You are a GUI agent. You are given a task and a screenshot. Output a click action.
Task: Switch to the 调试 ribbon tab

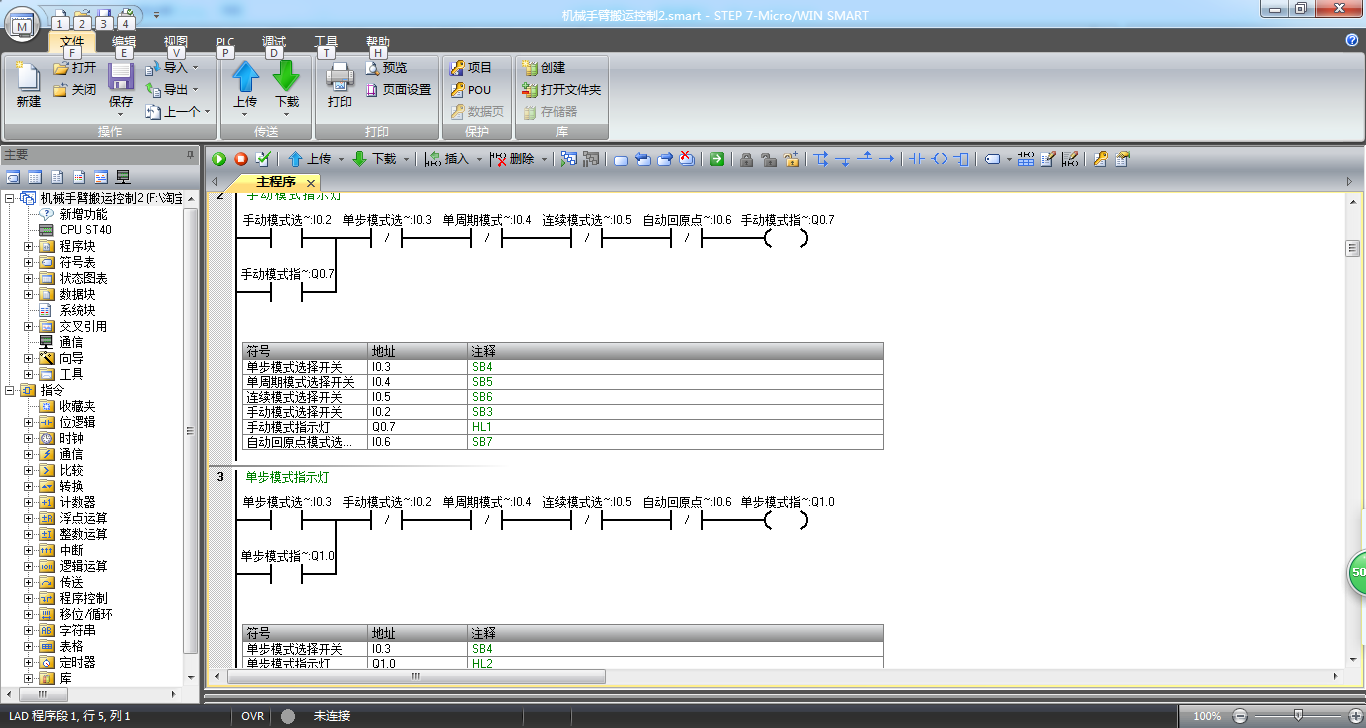point(274,42)
